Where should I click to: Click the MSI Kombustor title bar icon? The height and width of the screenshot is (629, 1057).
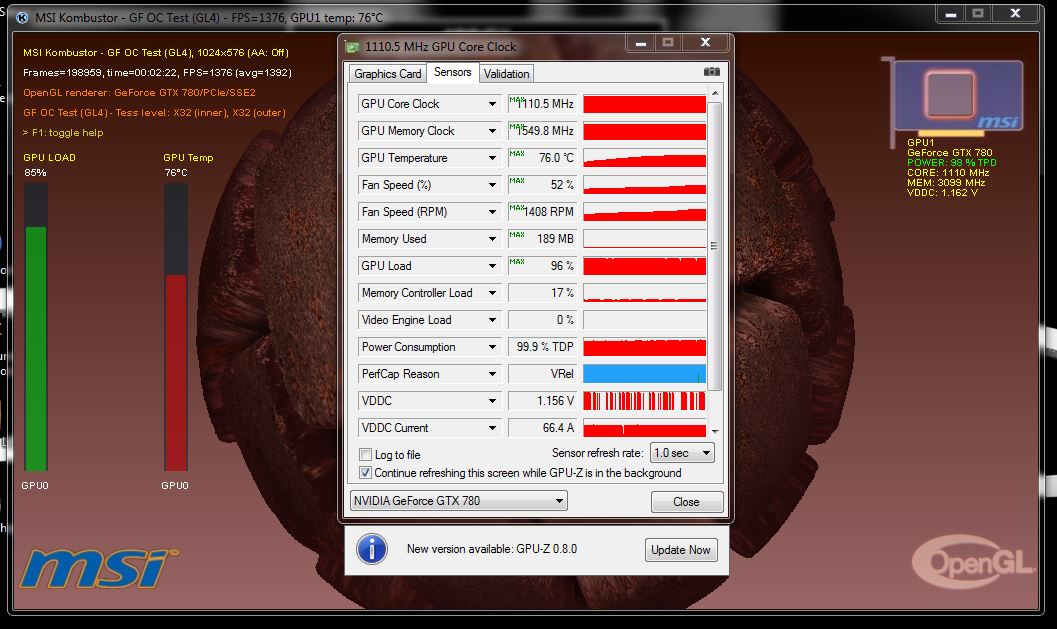pyautogui.click(x=22, y=18)
